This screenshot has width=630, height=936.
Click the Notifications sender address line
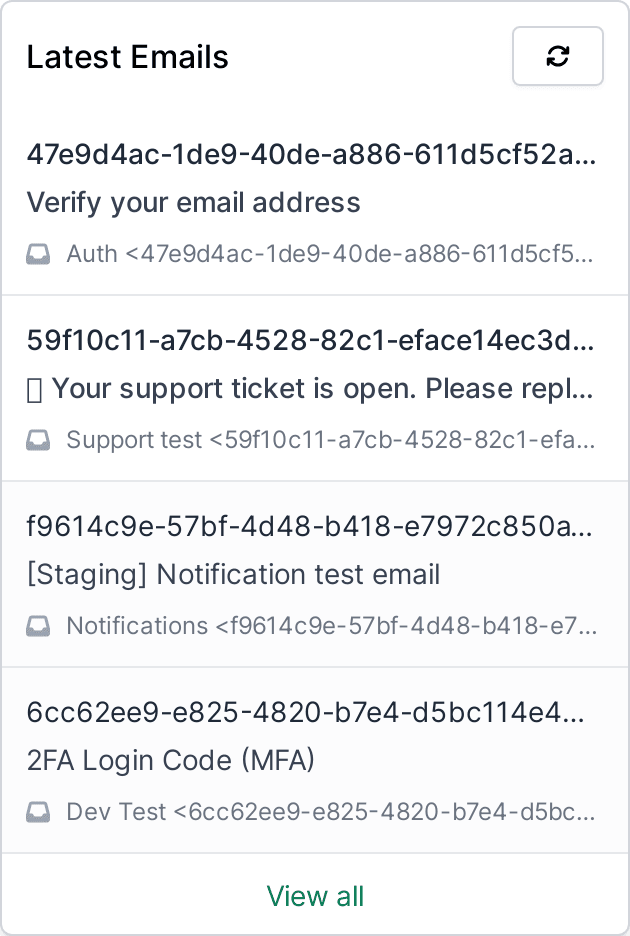330,625
